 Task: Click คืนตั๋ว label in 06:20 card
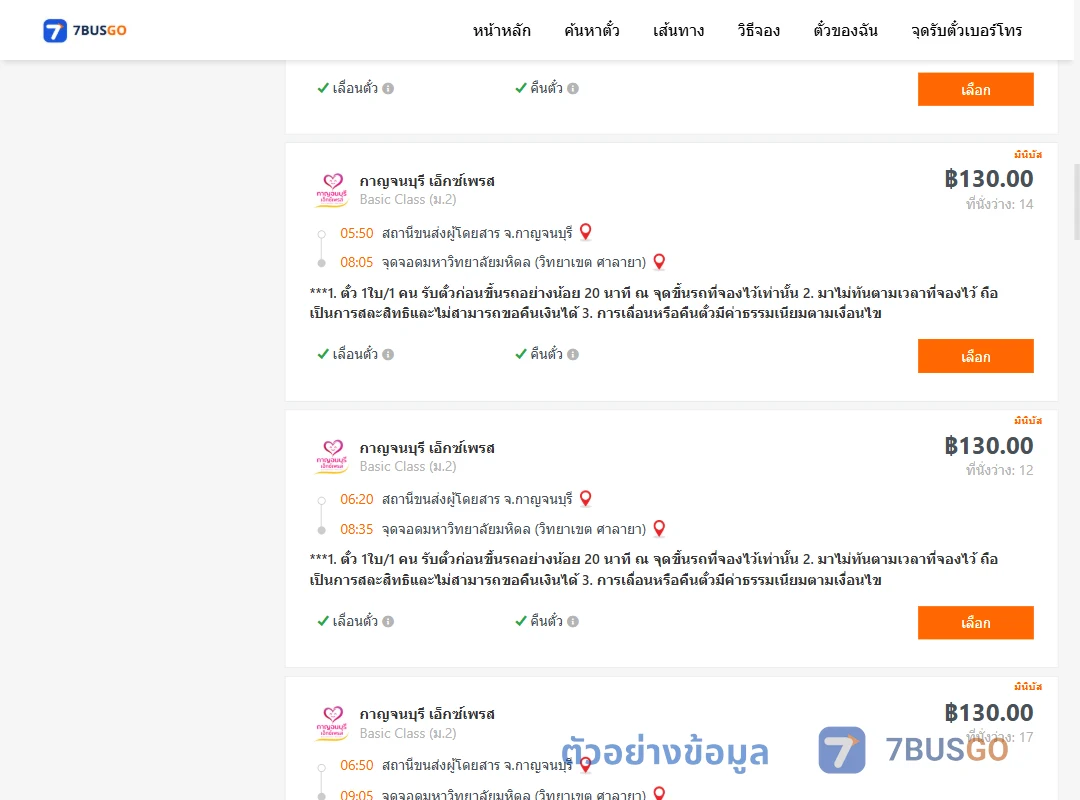(x=546, y=621)
